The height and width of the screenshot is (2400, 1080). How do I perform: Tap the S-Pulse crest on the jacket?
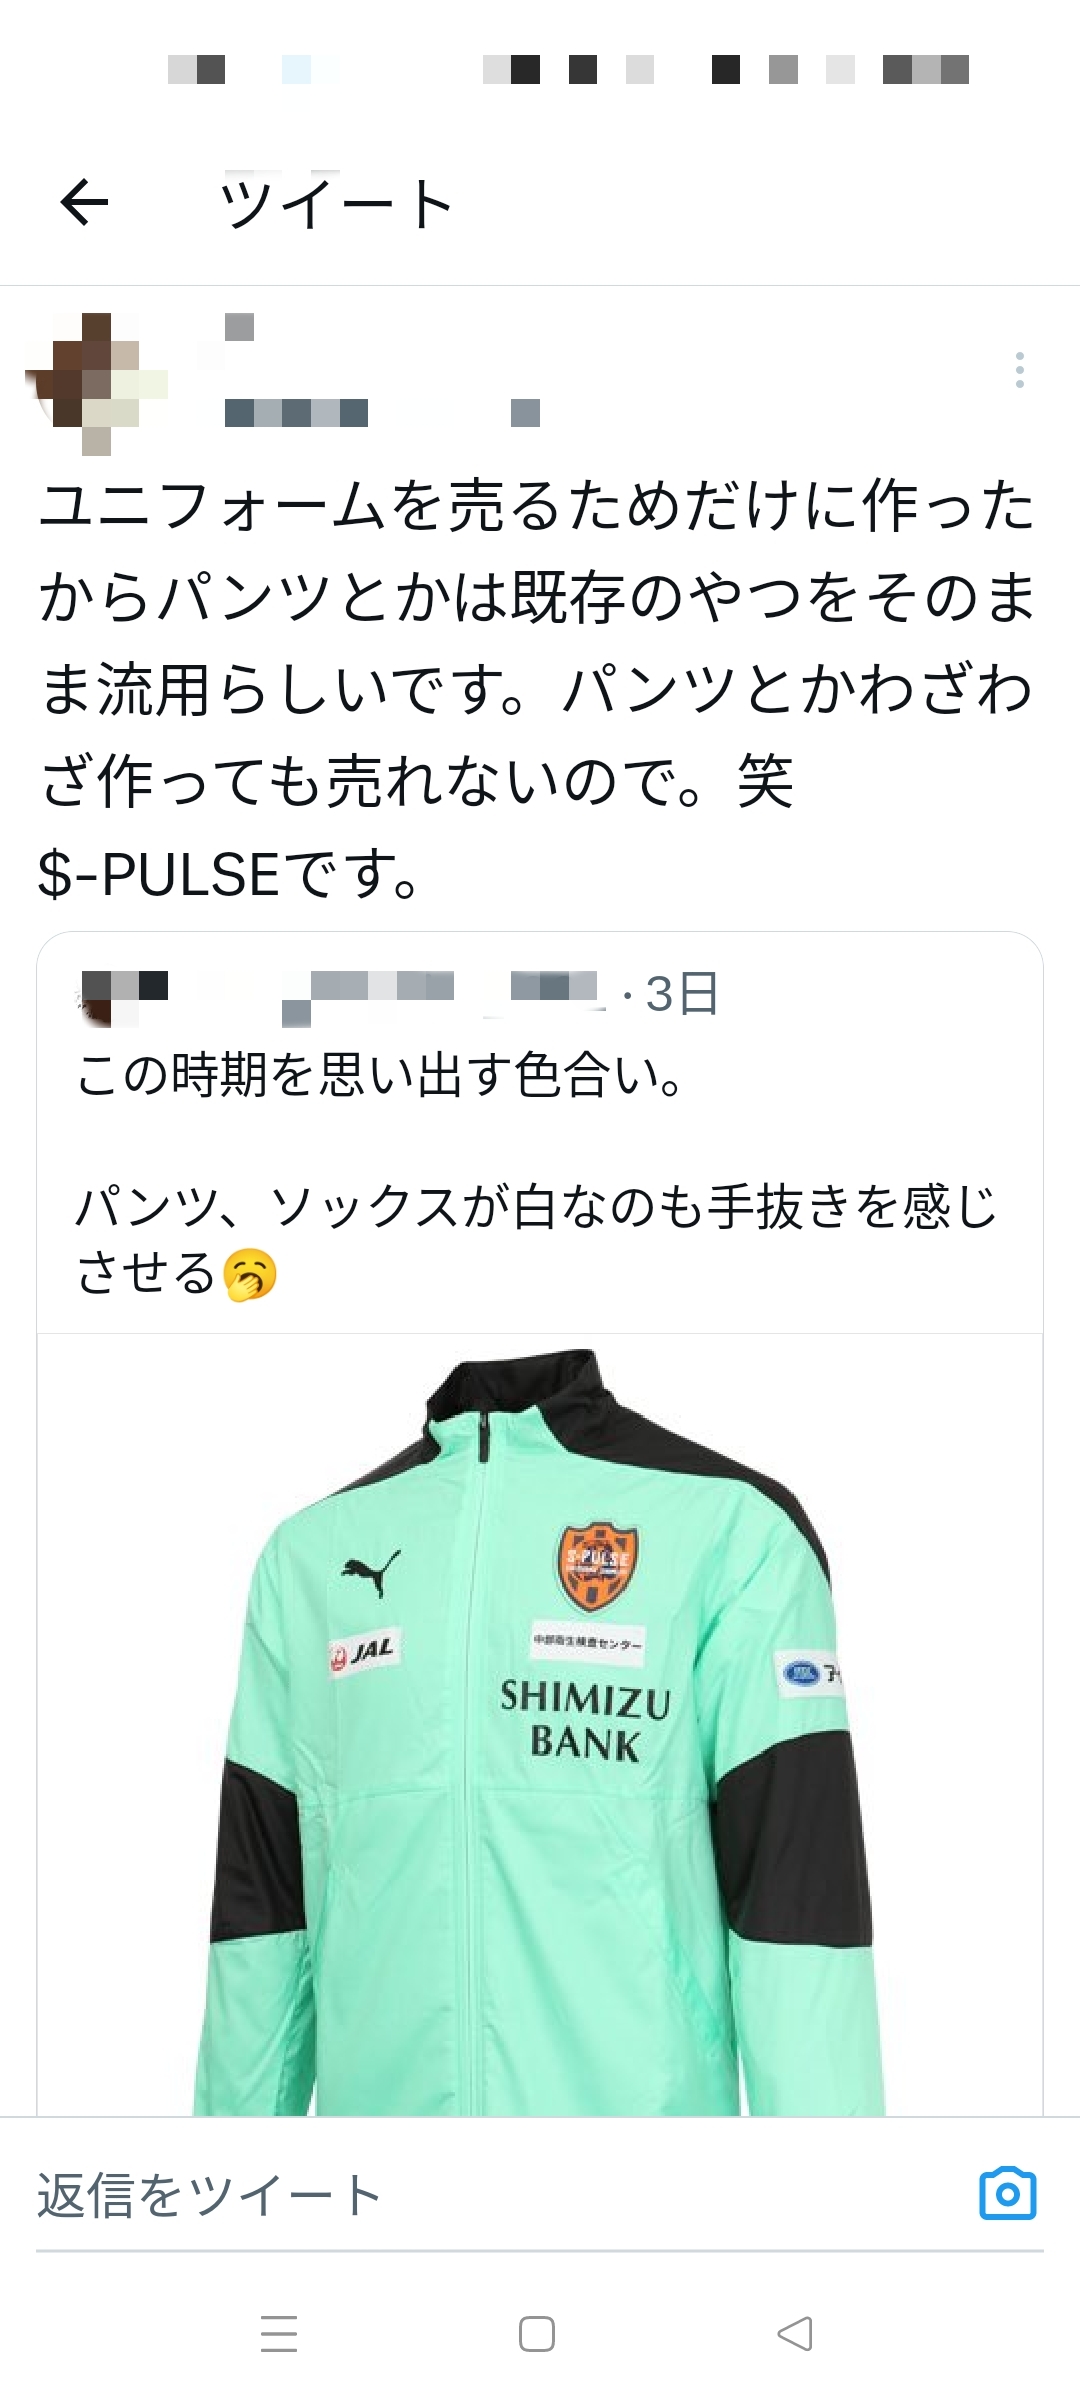click(597, 1566)
